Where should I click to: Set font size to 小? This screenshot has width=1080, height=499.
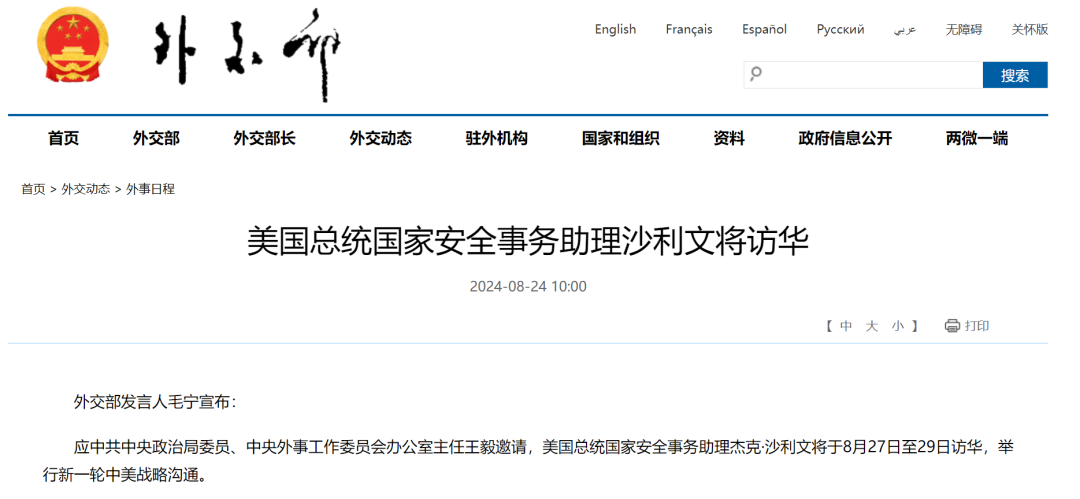(898, 326)
